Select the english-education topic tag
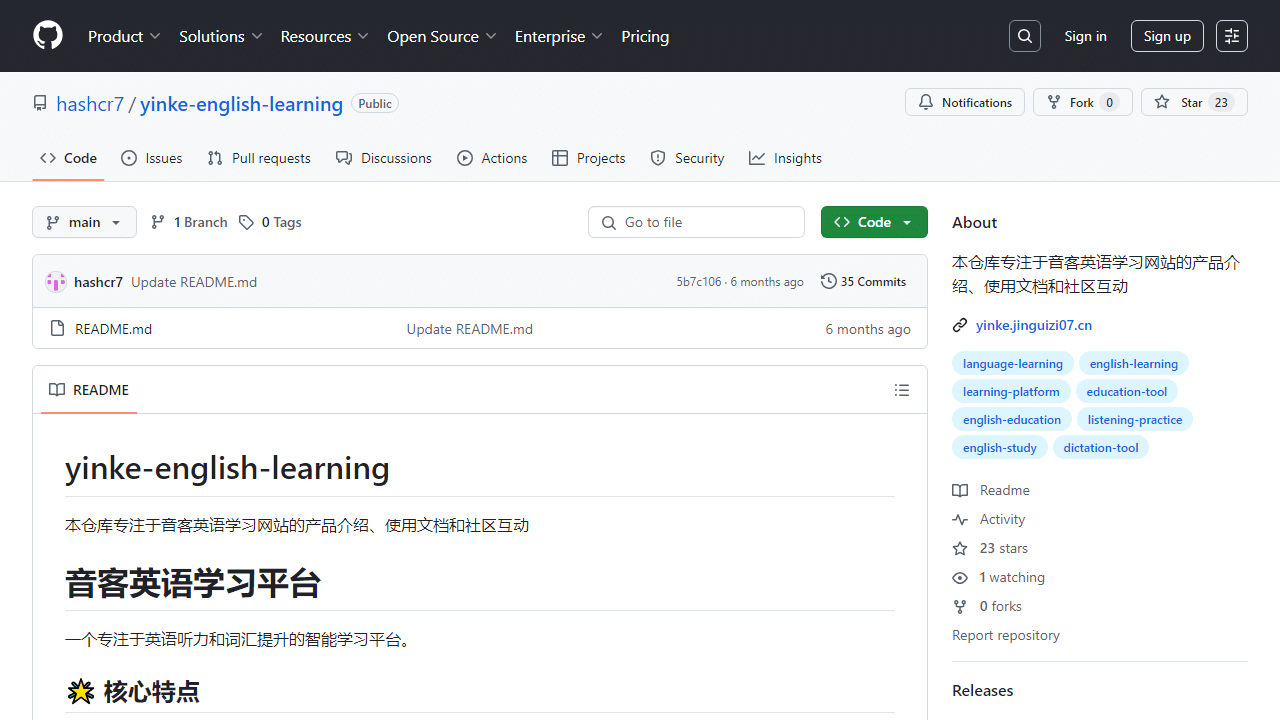Screen dimensions: 1280x720 (x=1012, y=420)
